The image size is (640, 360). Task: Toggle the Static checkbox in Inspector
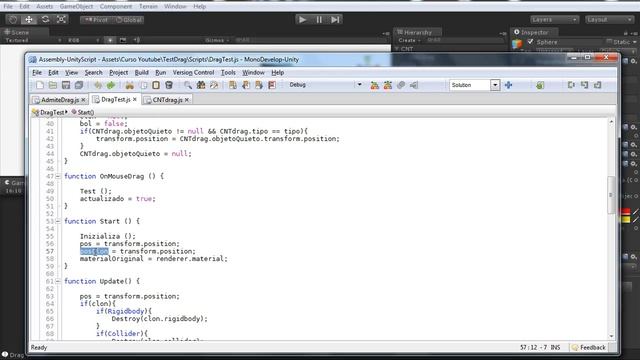609,42
